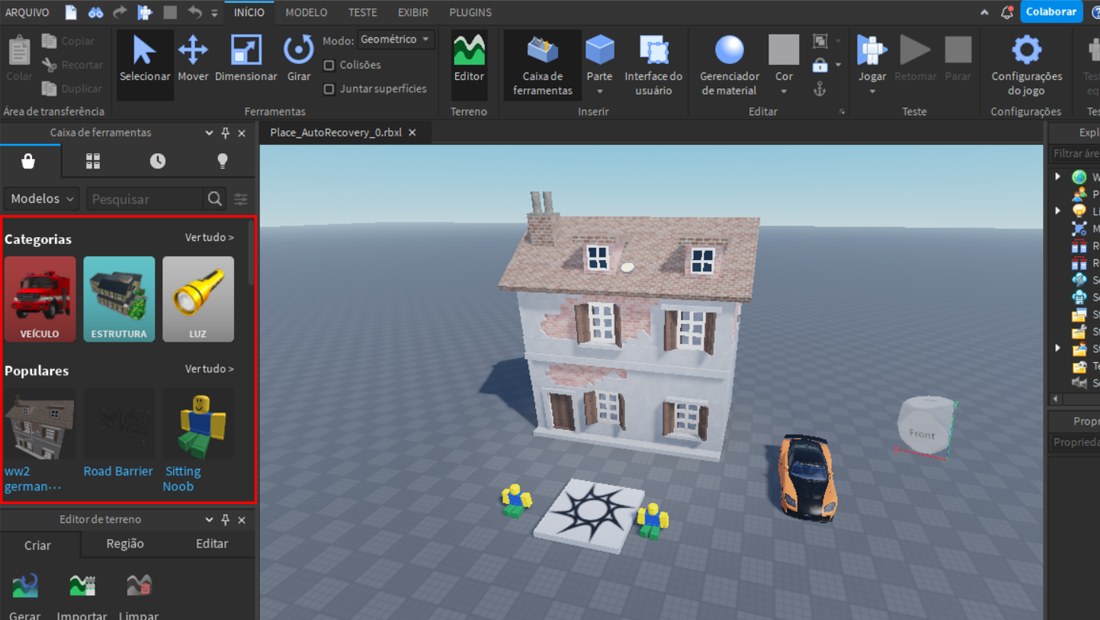Switch to EXIBIR ribbon tab
This screenshot has height=620, width=1100.
point(413,13)
